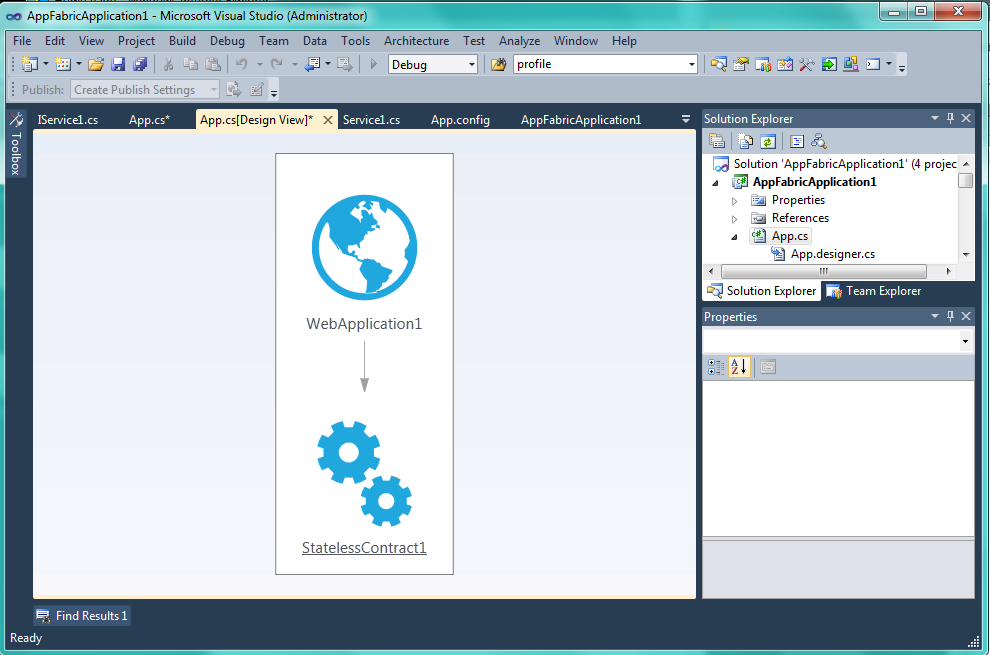The height and width of the screenshot is (655, 990).
Task: Save the current file with the floppy icon
Action: click(x=118, y=64)
